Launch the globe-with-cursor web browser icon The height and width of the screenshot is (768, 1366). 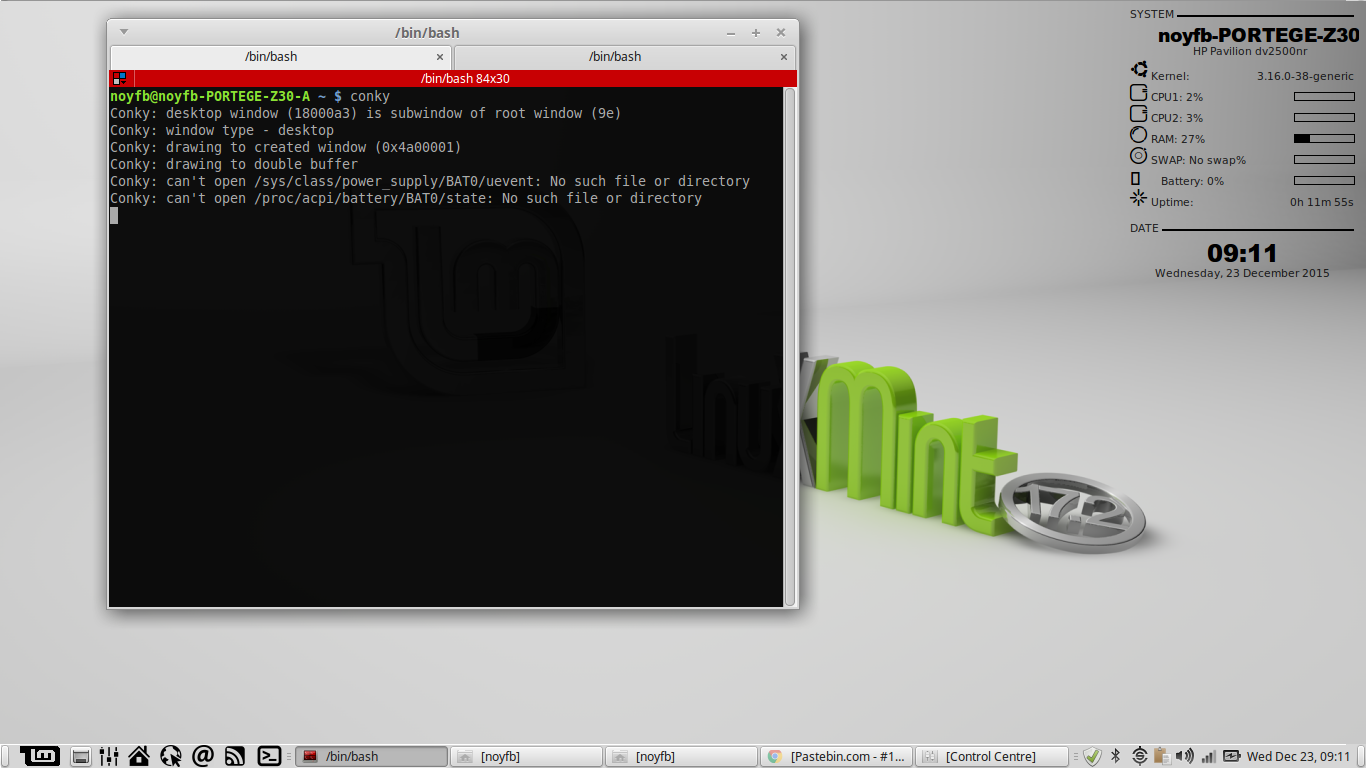[x=171, y=756]
